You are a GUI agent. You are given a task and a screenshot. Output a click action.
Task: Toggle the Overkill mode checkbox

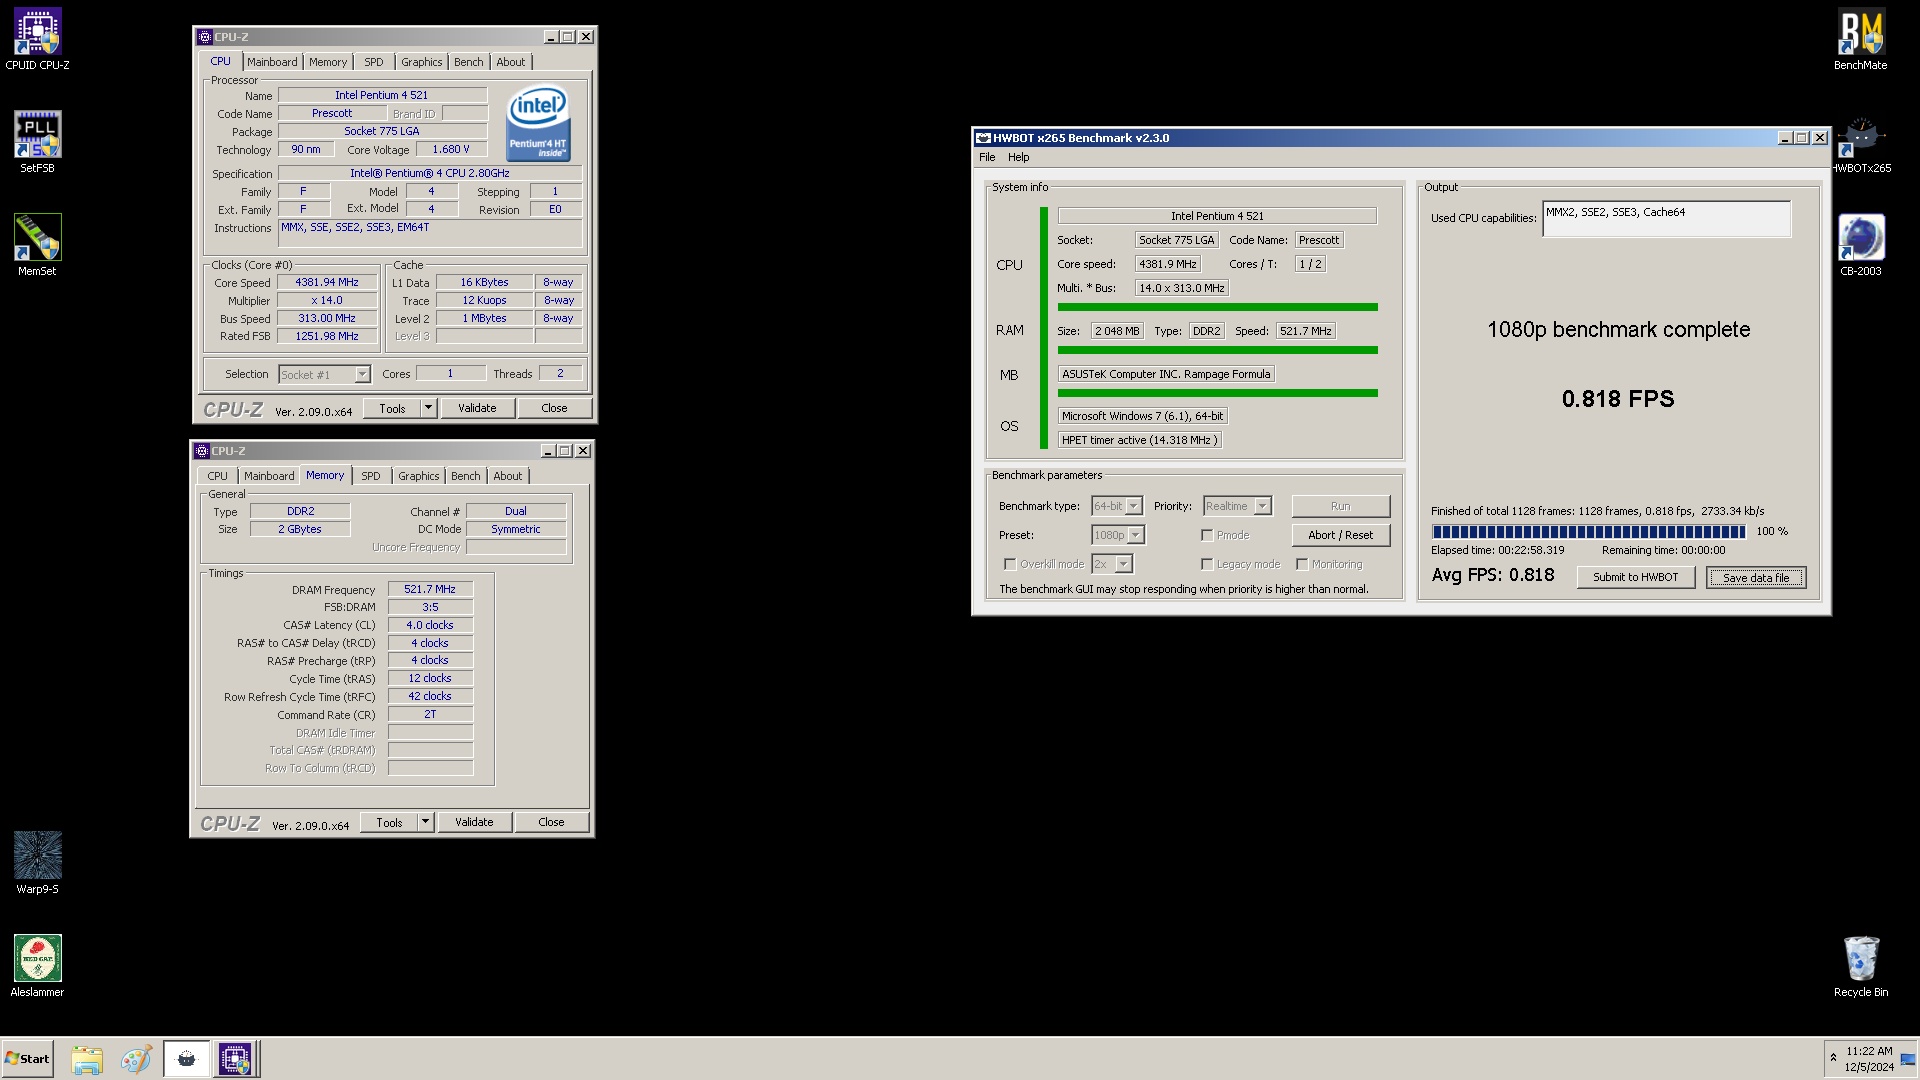click(x=1010, y=564)
